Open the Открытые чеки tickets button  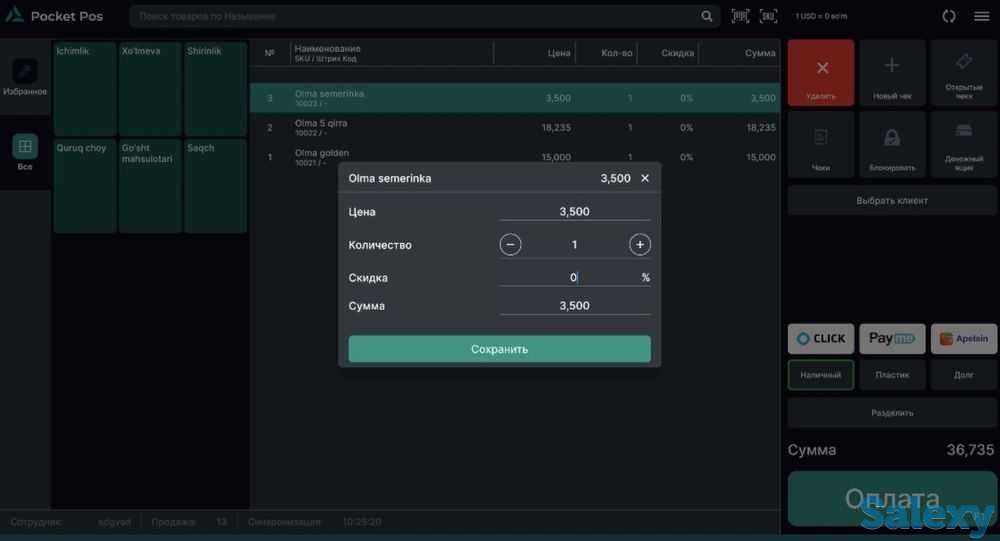(964, 73)
